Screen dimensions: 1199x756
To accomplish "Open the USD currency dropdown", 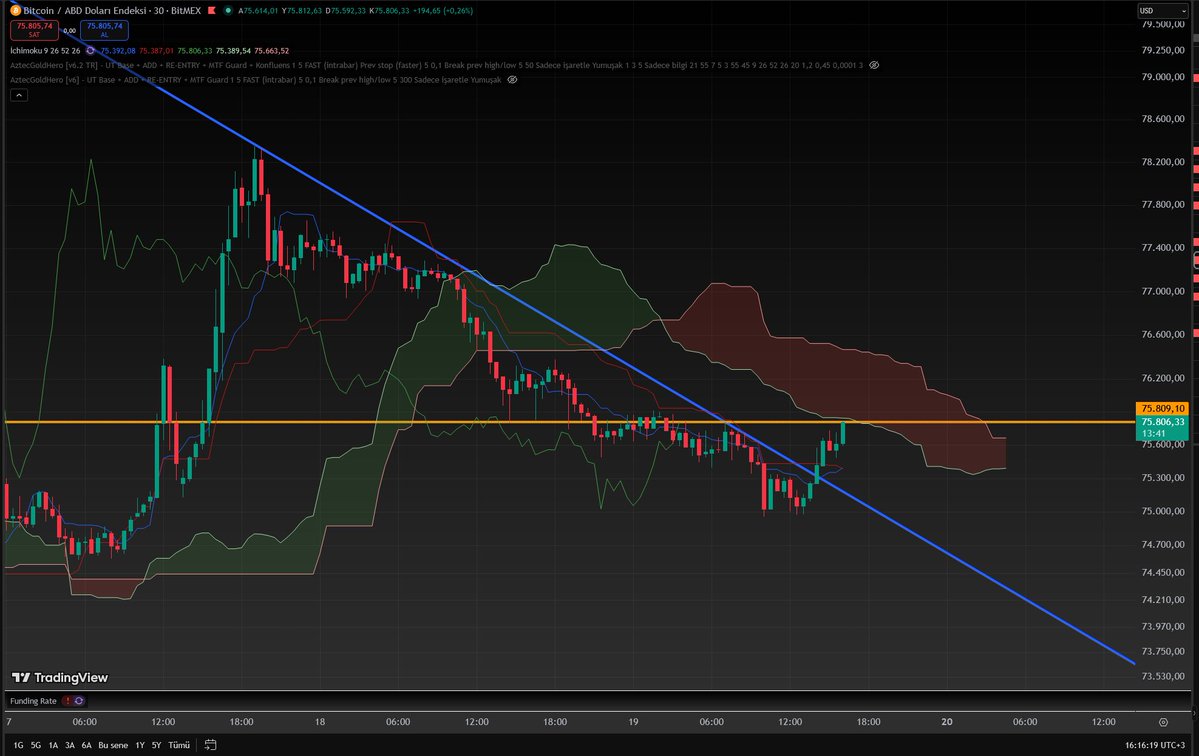I will [x=1162, y=11].
